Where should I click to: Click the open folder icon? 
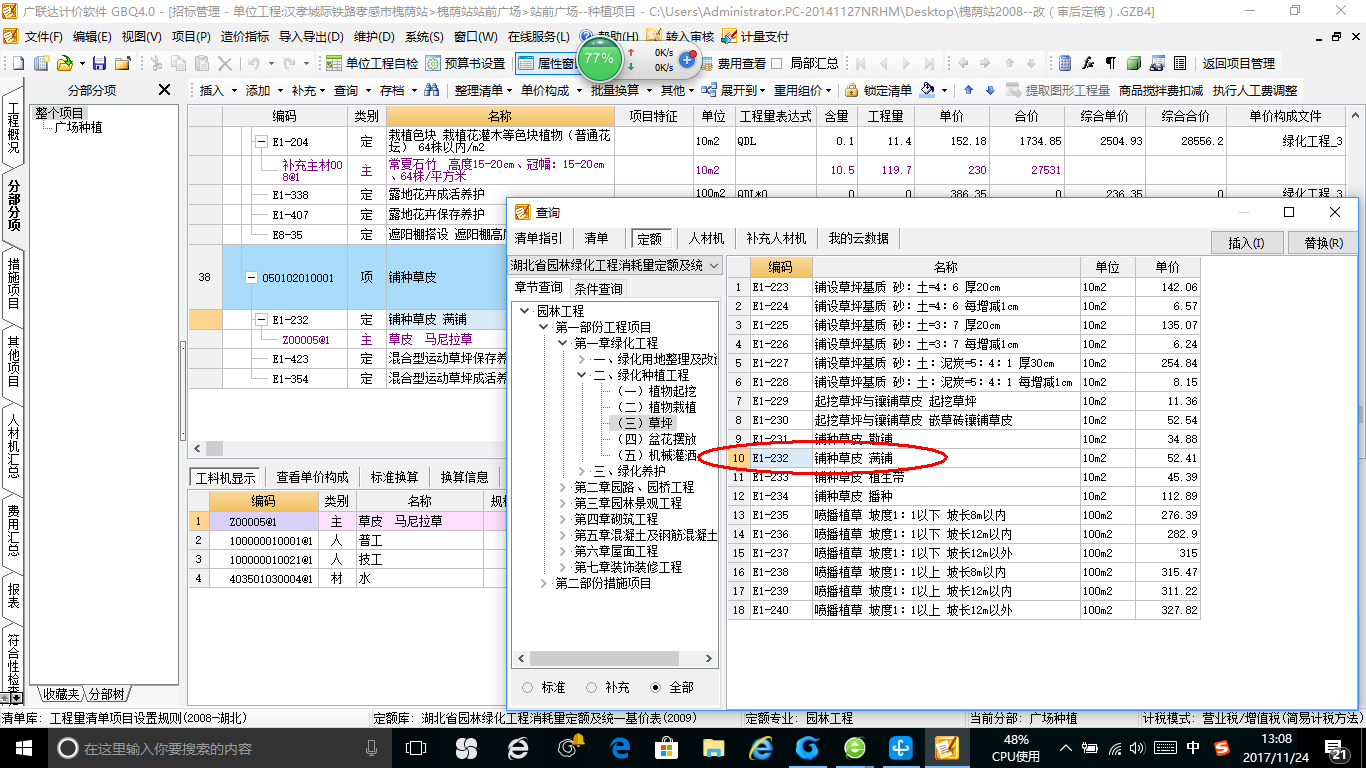click(x=64, y=63)
